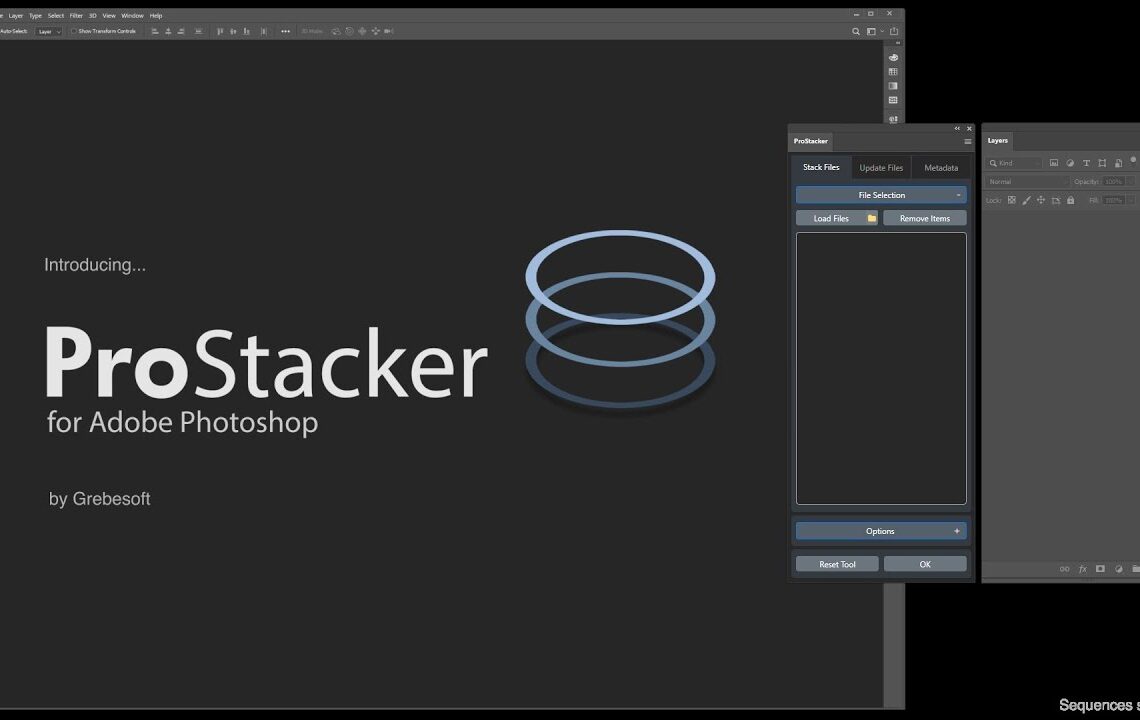Select the filter-by-pixel-layers icon in Layers panel
Viewport: 1140px width, 720px height.
pos(1054,163)
